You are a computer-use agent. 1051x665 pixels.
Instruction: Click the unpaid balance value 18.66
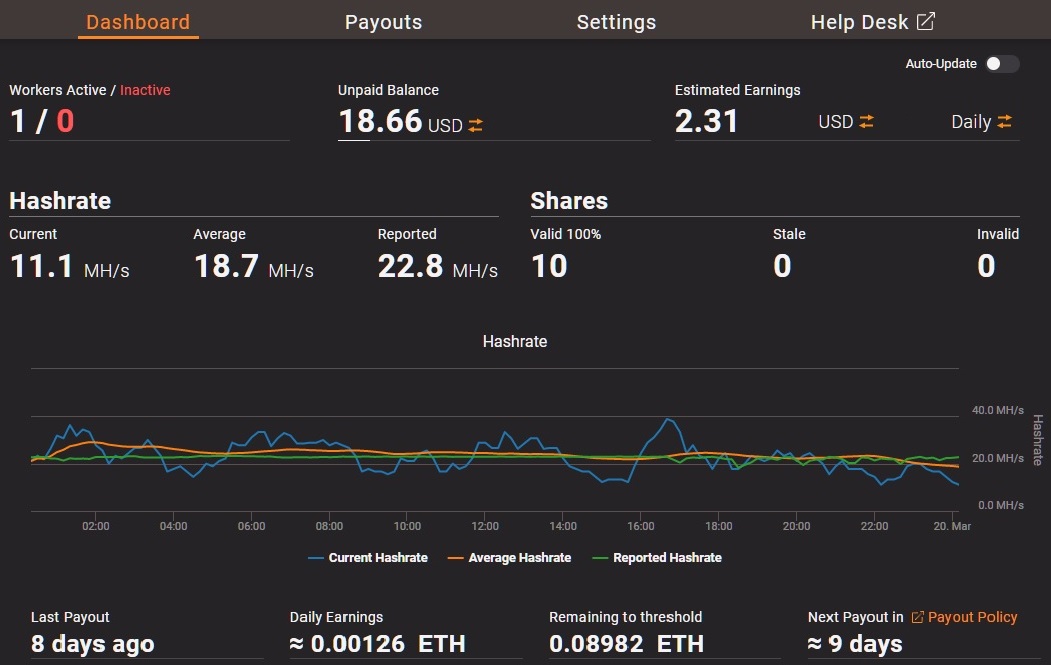[380, 121]
